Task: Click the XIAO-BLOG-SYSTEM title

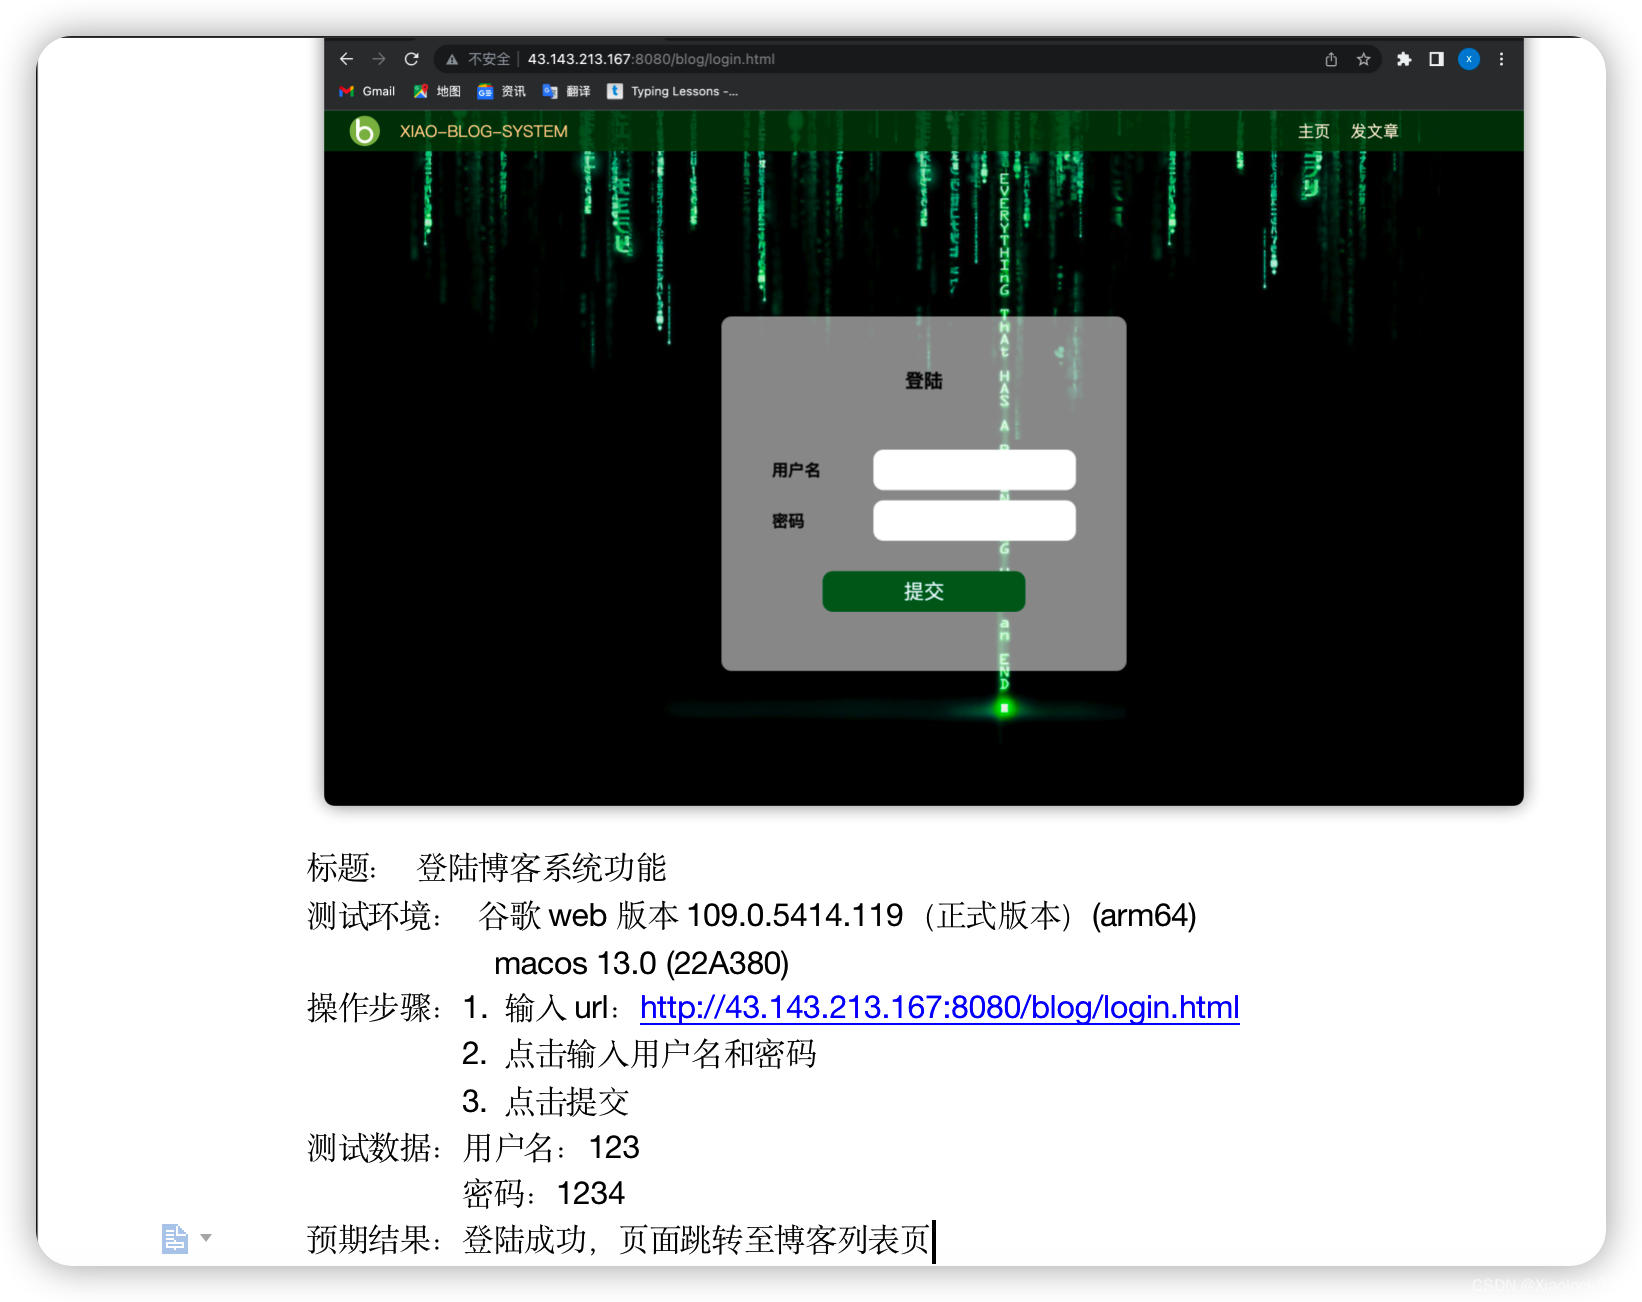Action: (483, 131)
